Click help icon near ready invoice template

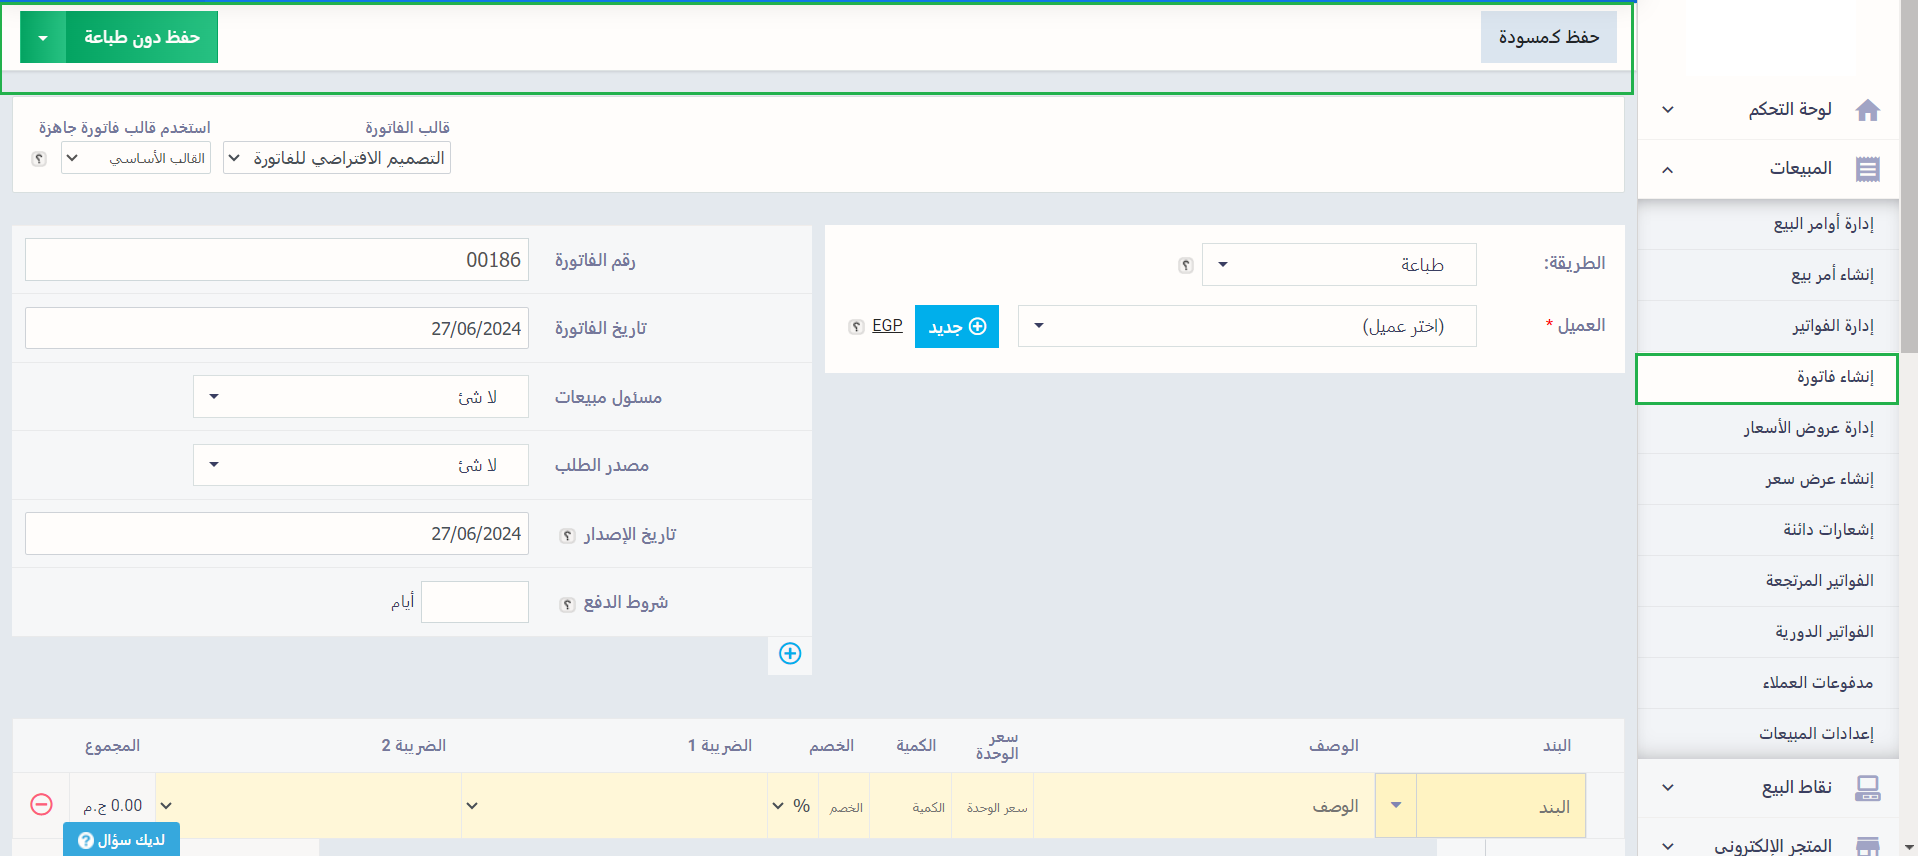[39, 159]
